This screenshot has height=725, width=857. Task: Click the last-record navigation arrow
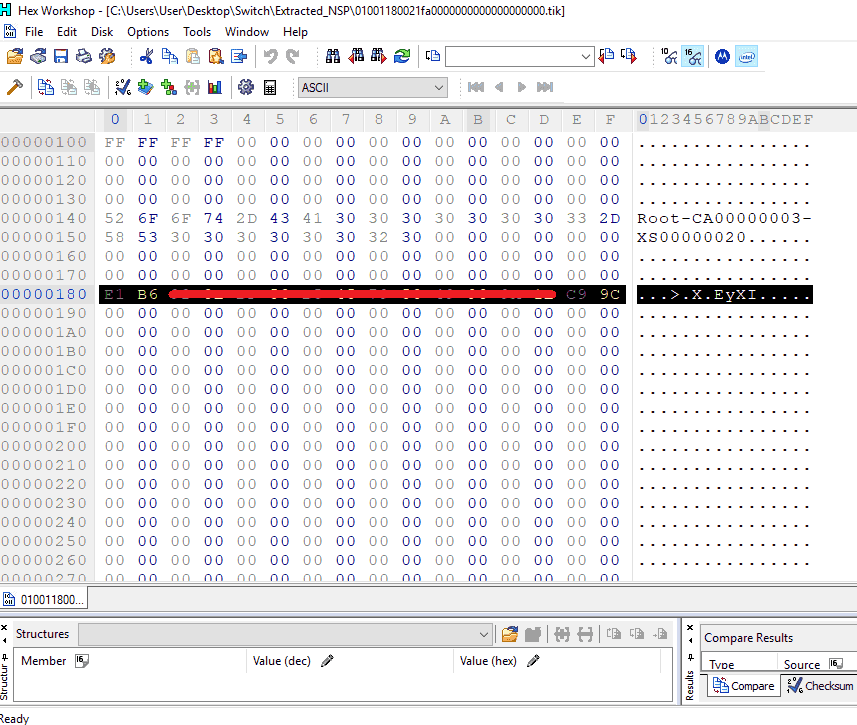[545, 87]
